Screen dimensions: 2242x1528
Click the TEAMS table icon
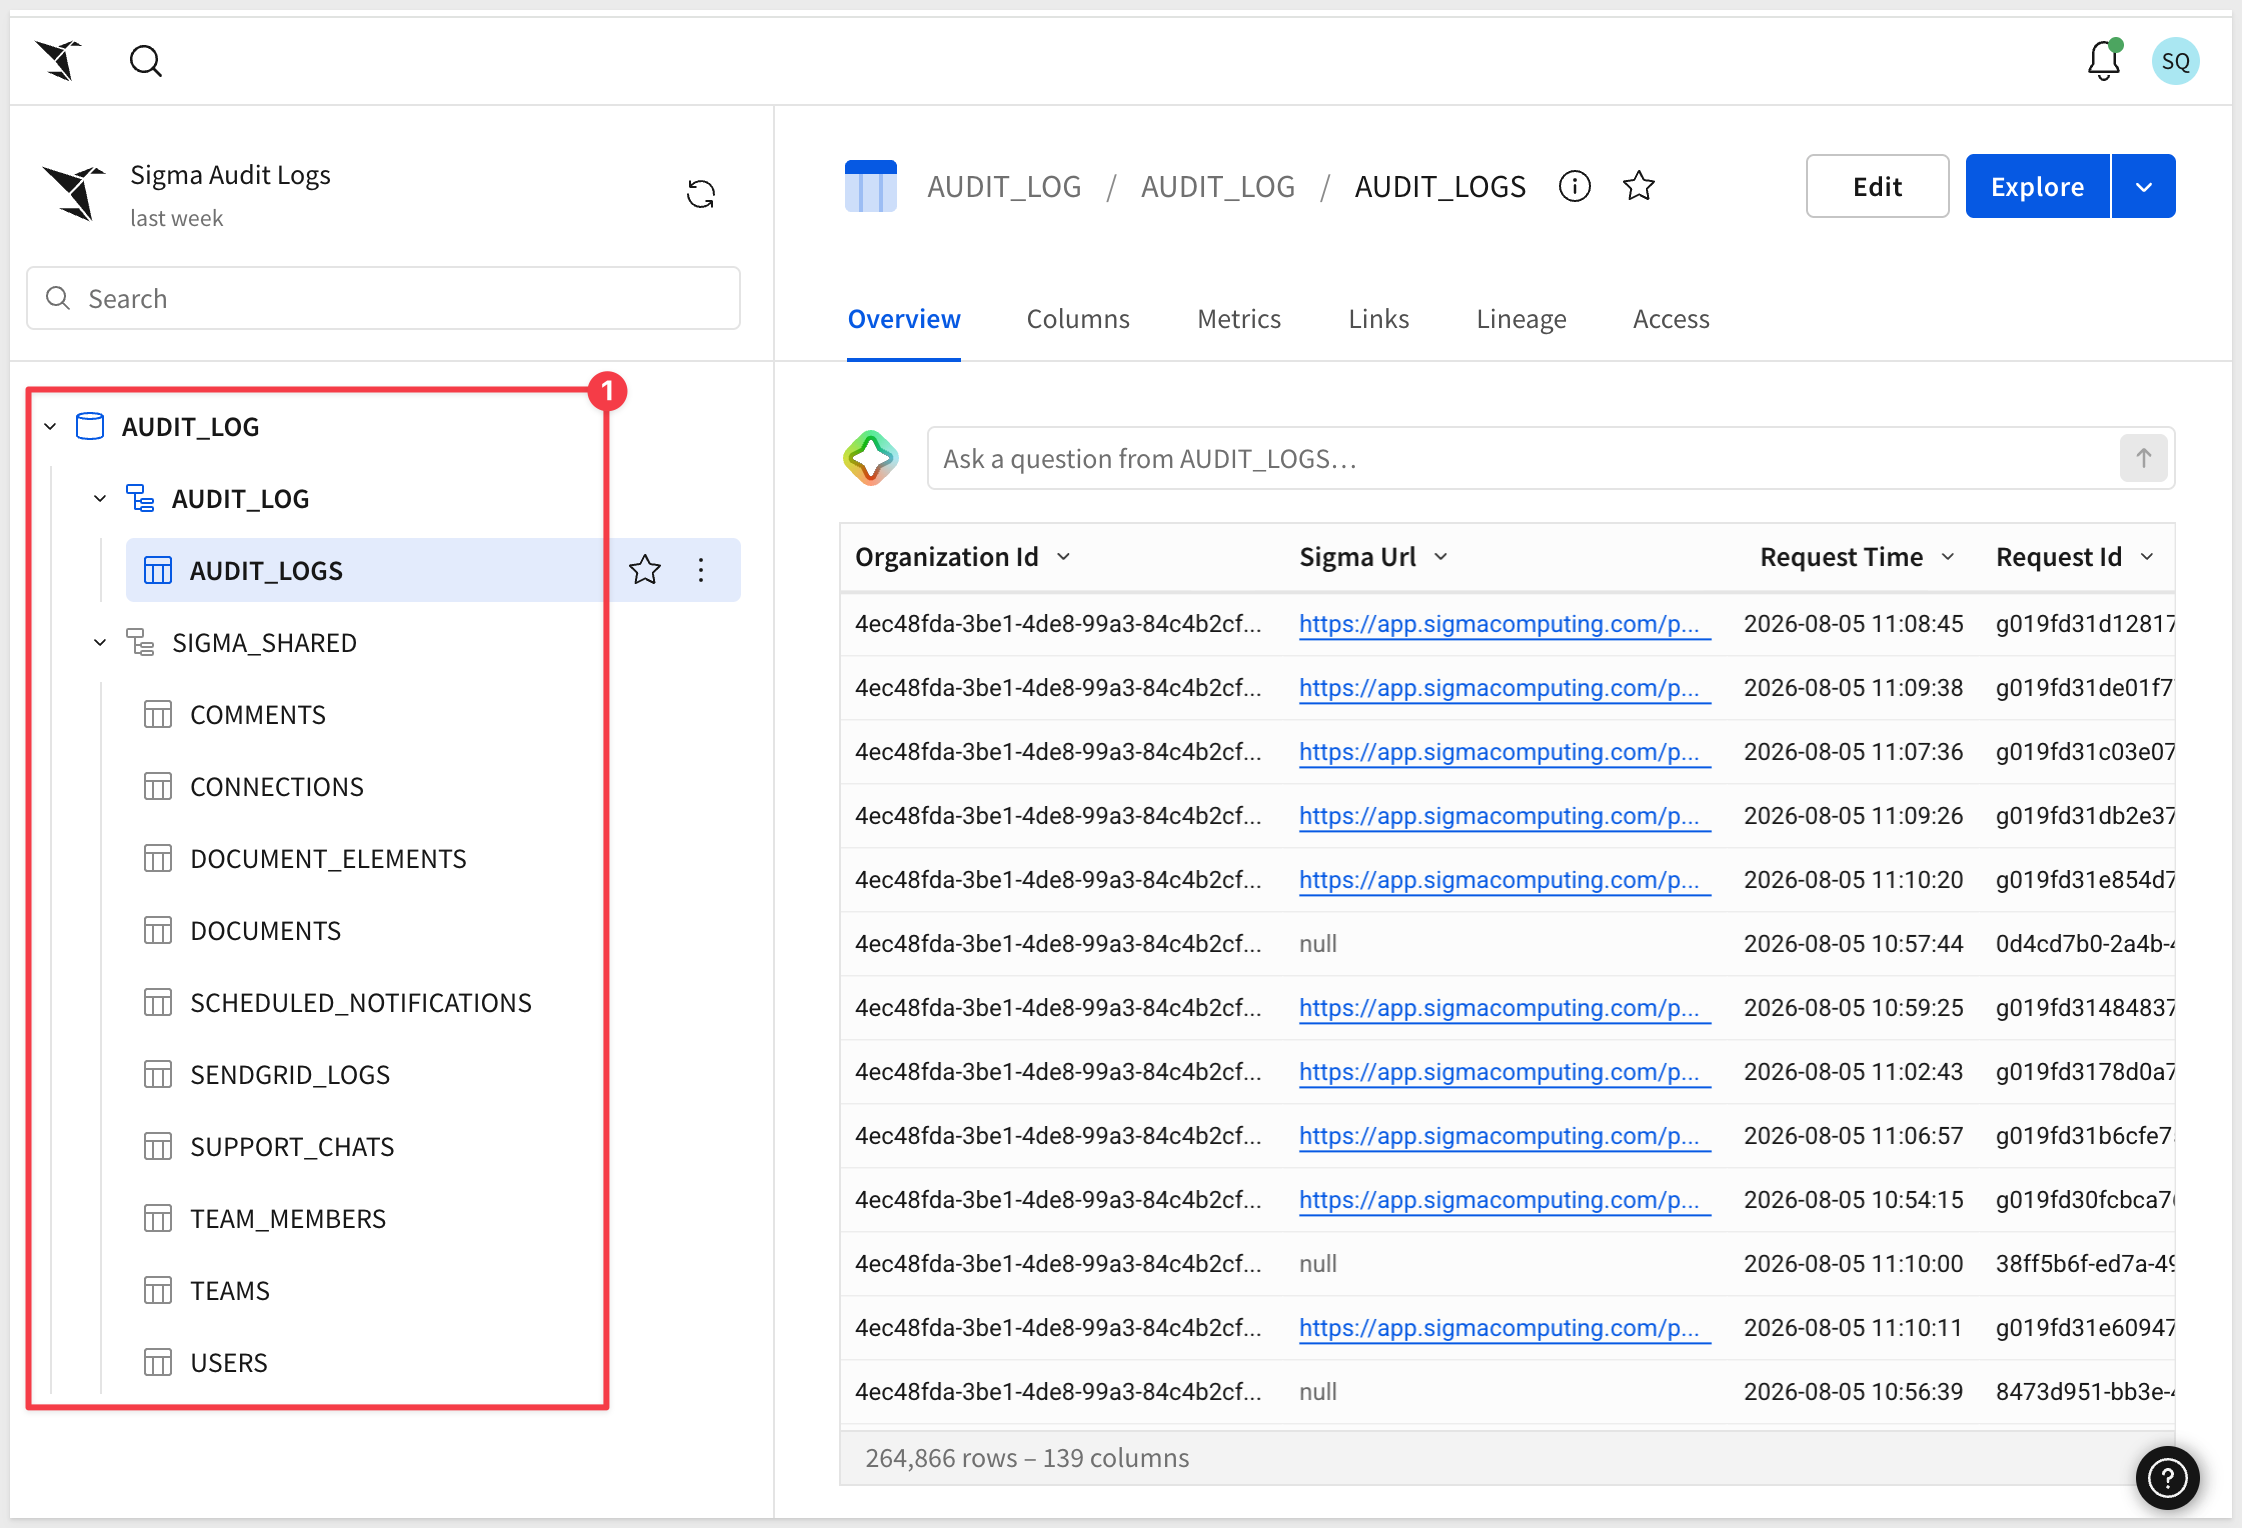click(158, 1290)
